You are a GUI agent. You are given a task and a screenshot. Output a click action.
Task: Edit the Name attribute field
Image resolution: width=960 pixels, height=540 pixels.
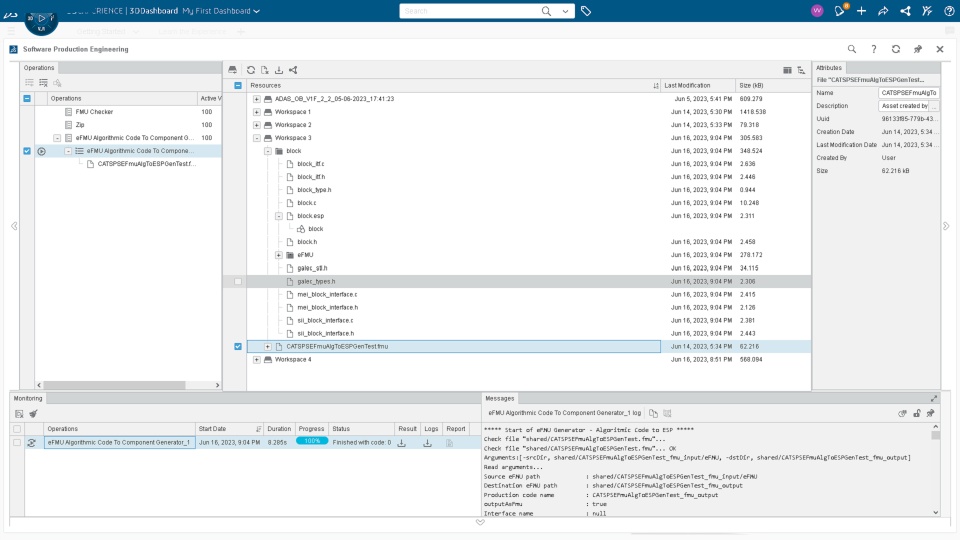point(909,92)
